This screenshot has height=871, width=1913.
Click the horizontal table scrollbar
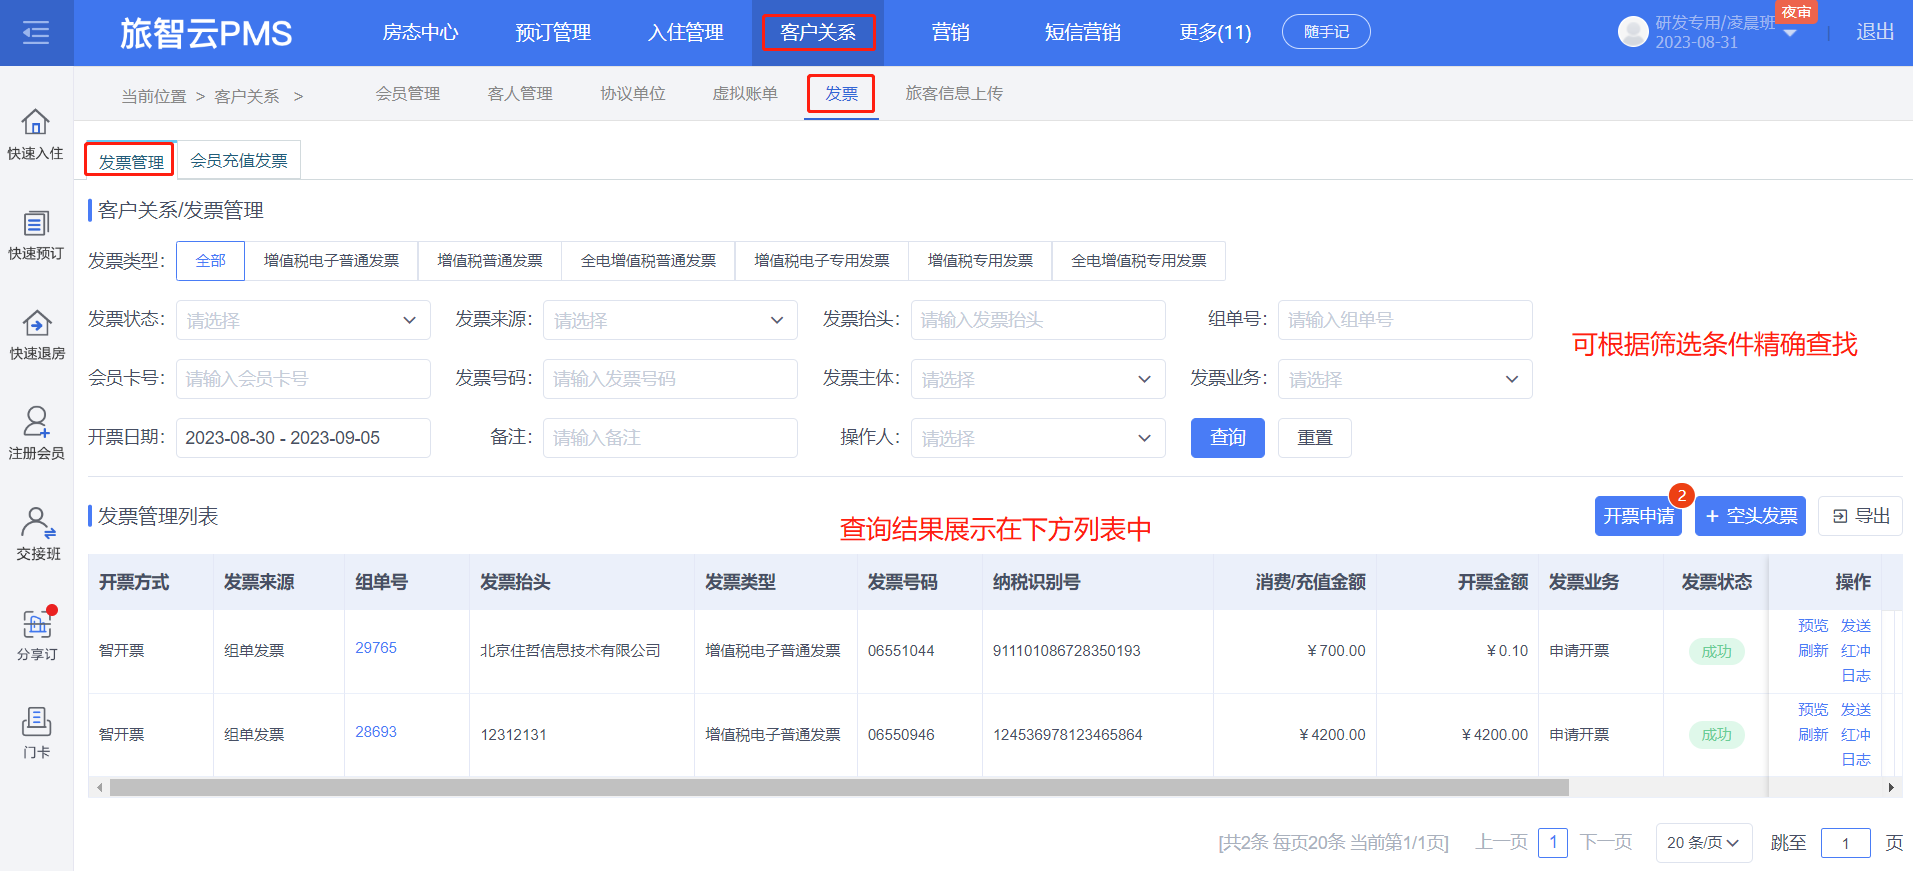coord(839,788)
